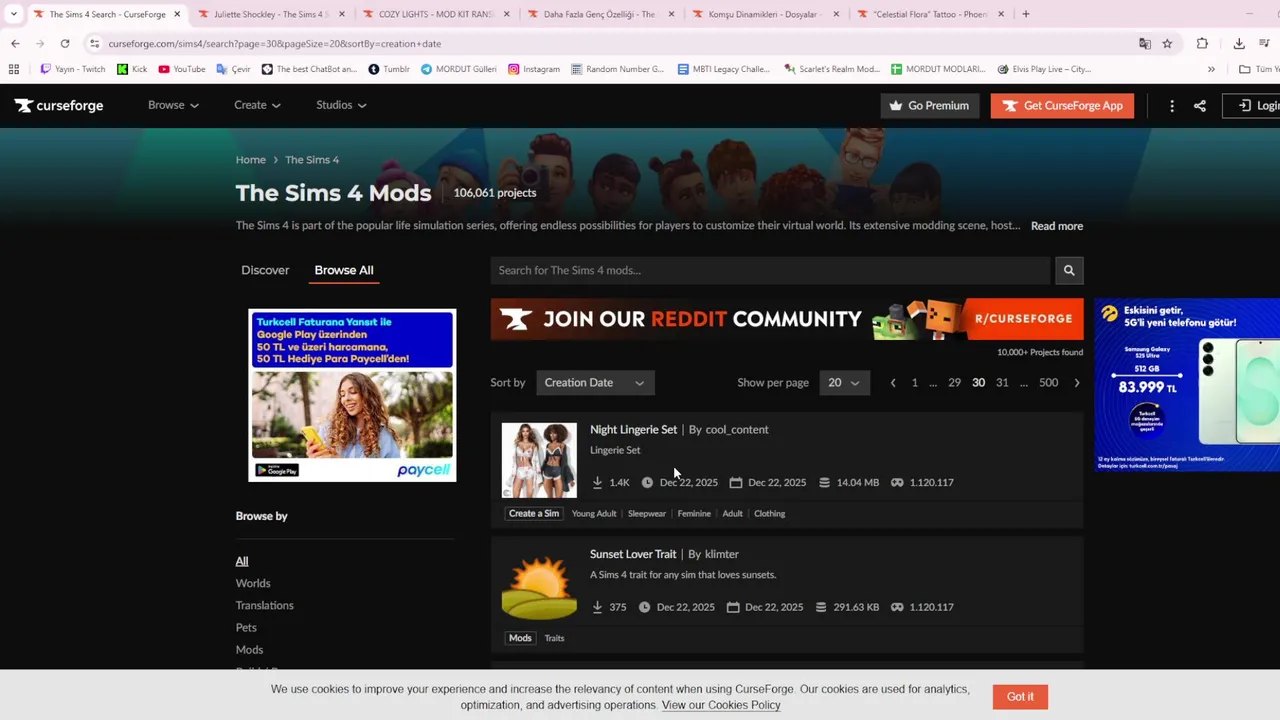Open a new browser tab

tap(1026, 14)
